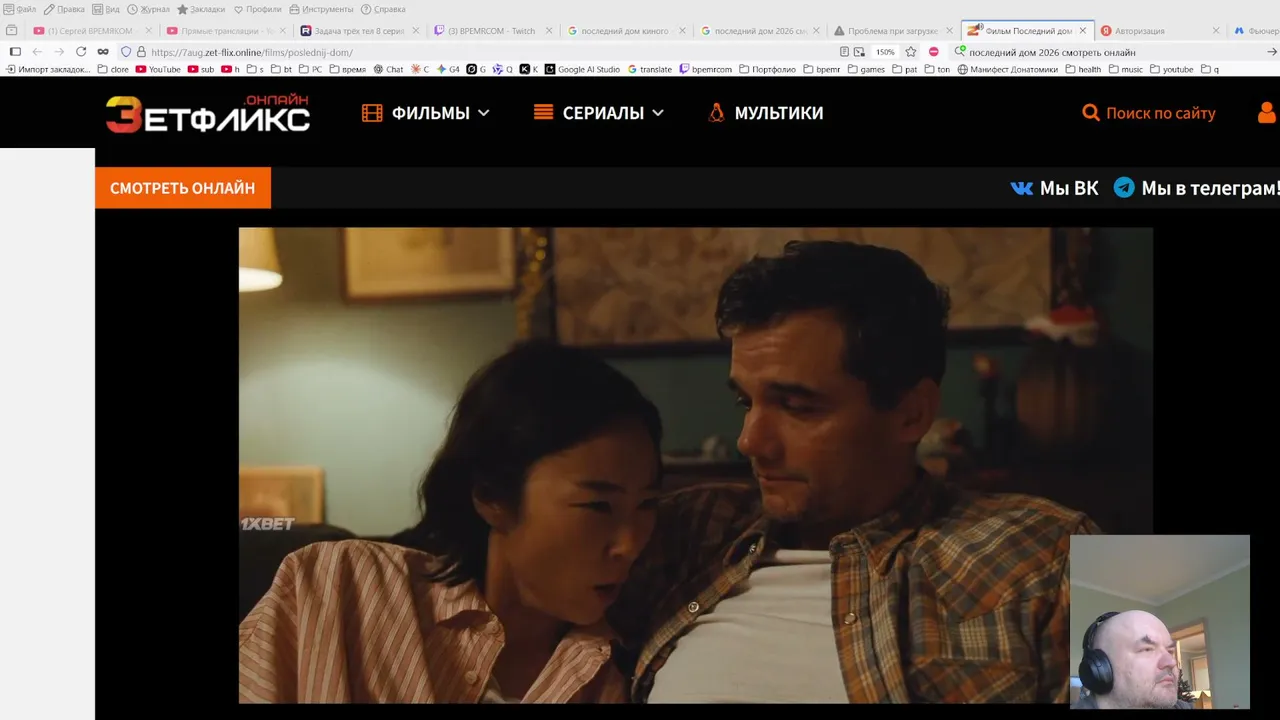This screenshot has width=1280, height=720.
Task: Open the Импорт закладок bookmark
Action: (48, 70)
